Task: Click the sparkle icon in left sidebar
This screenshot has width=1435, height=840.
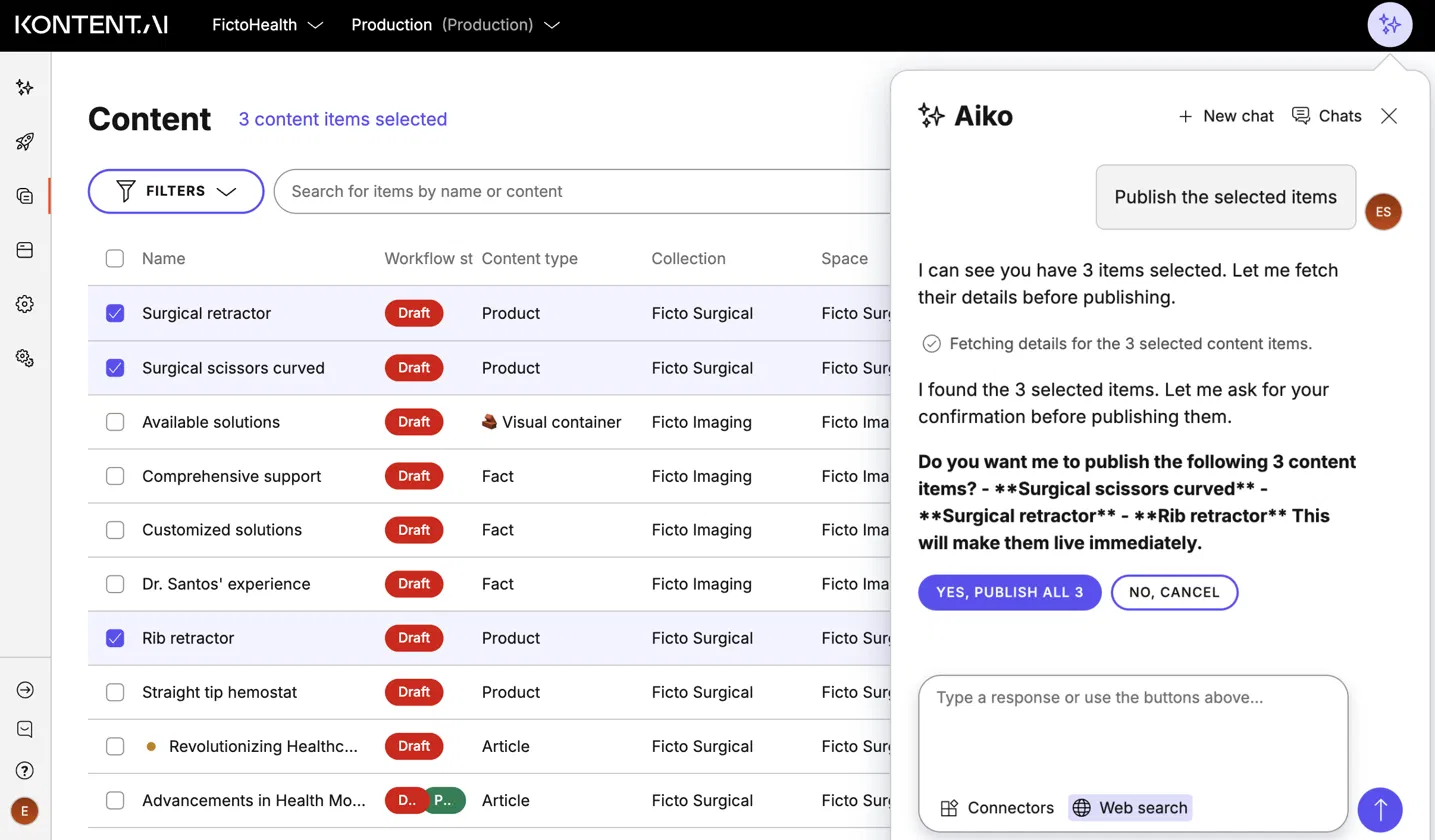Action: point(25,88)
